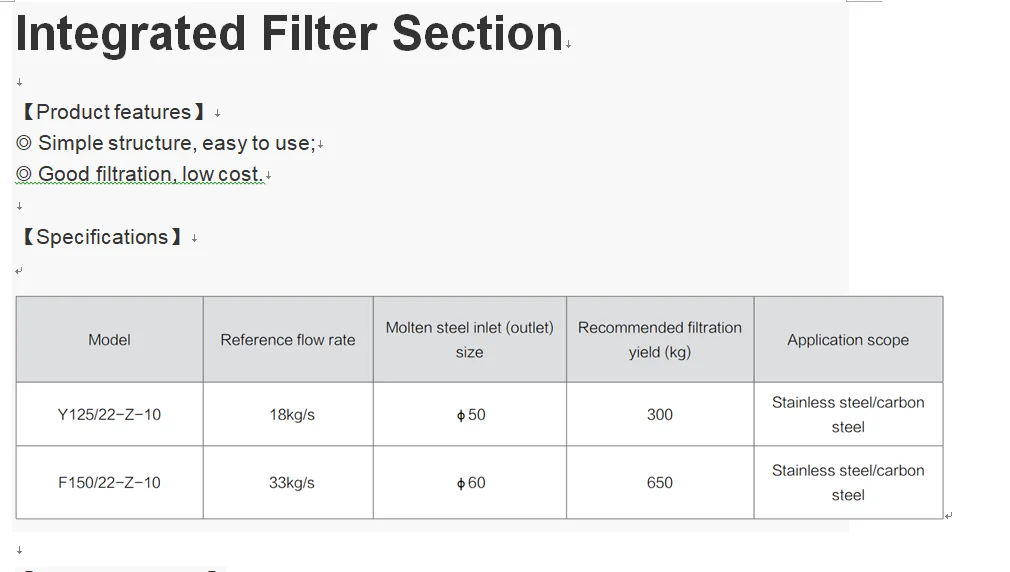Click the 'ϕ60' inlet size cell
Screen dimensions: 1010x572
click(x=470, y=482)
